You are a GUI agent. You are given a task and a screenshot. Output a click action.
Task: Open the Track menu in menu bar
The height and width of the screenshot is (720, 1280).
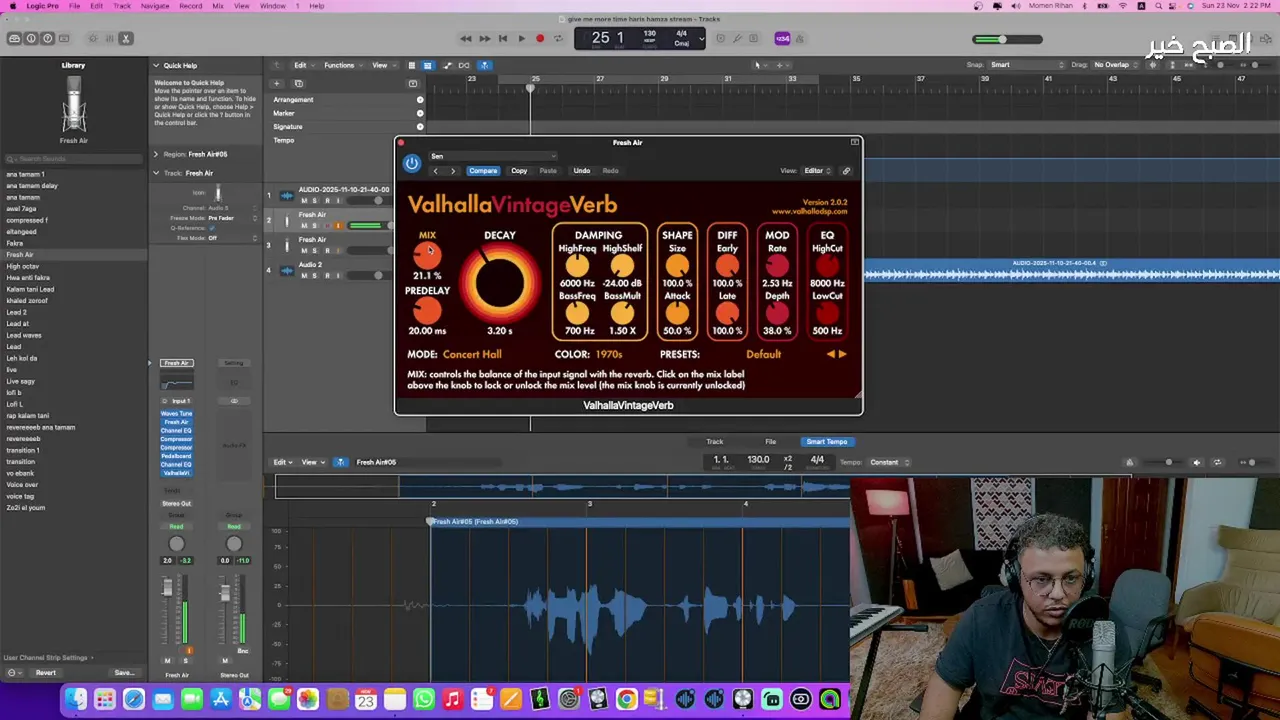(122, 6)
